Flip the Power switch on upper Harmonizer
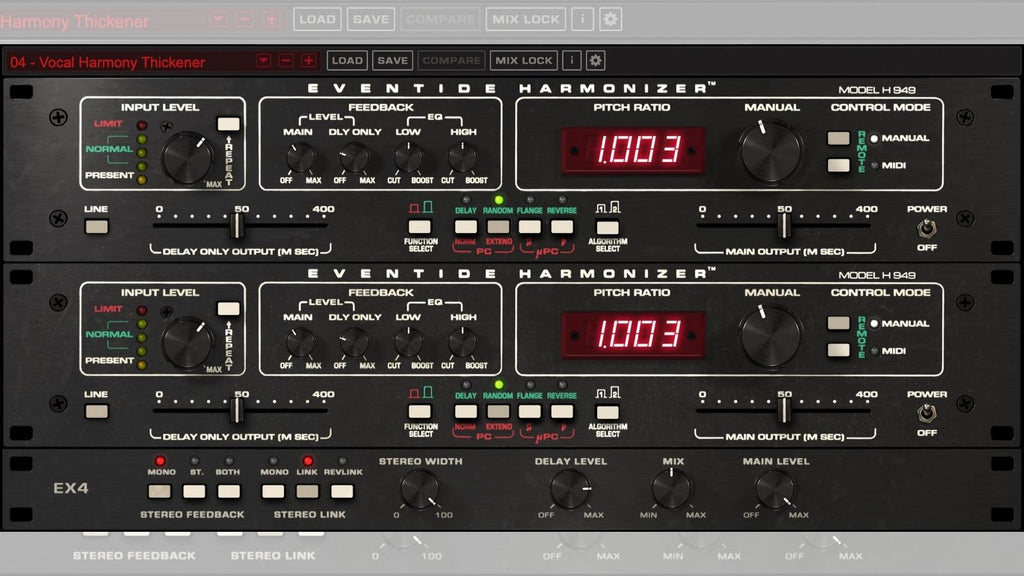 coord(927,228)
